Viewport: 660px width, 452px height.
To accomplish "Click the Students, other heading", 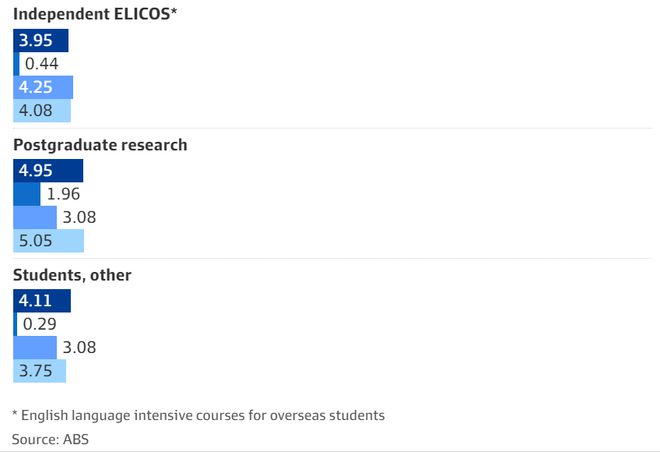I will pyautogui.click(x=72, y=275).
